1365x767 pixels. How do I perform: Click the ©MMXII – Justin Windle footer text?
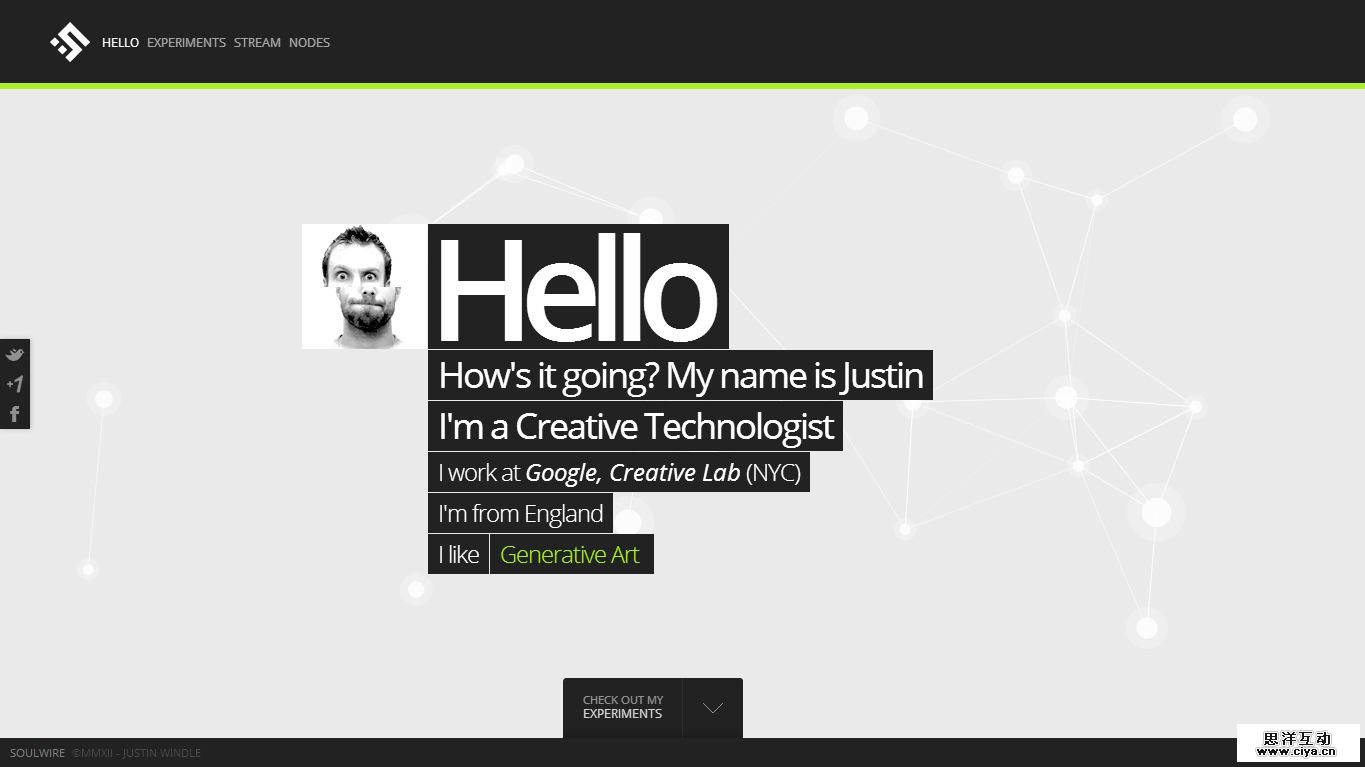pyautogui.click(x=136, y=753)
